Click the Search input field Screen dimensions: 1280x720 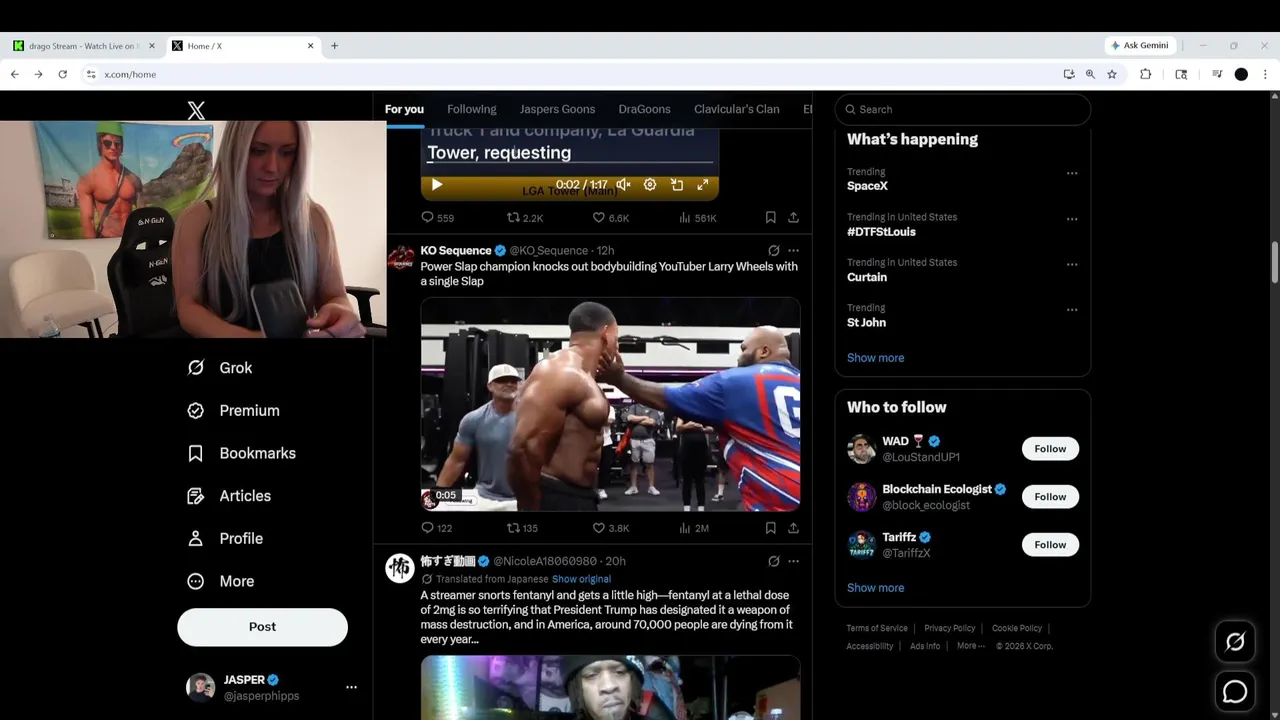963,109
